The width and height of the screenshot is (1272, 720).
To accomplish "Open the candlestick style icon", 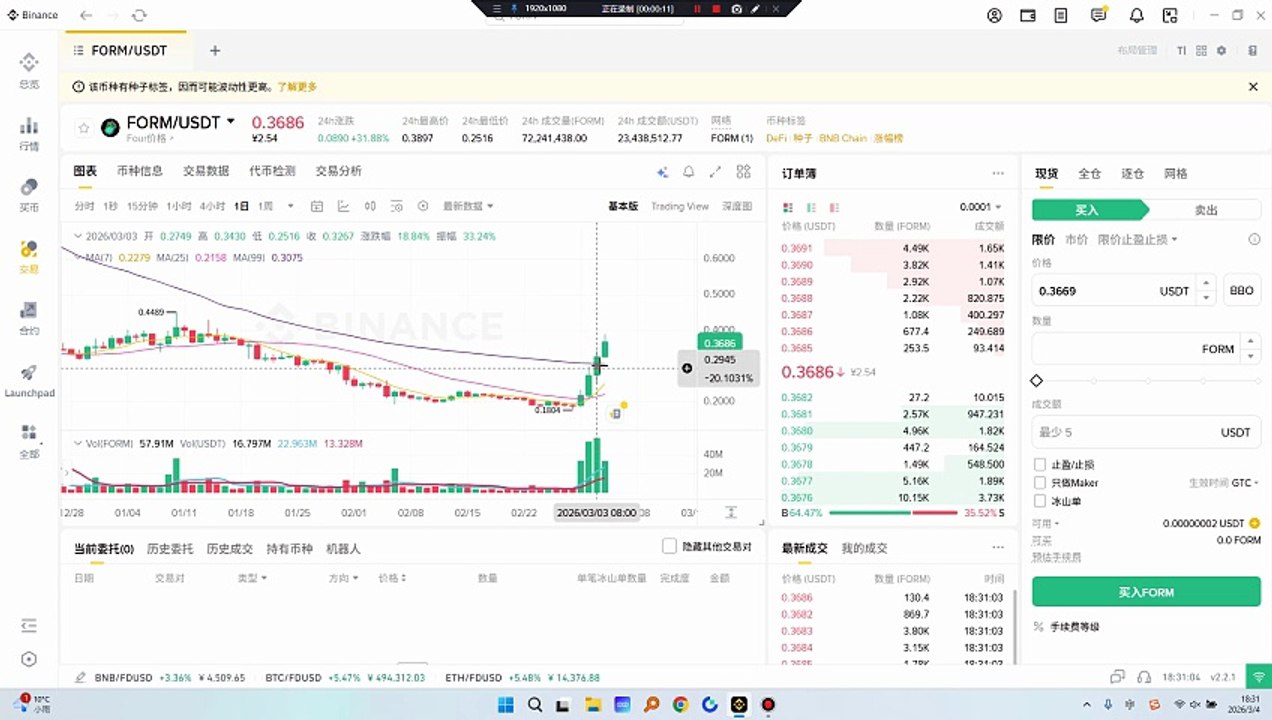I will click(x=370, y=206).
